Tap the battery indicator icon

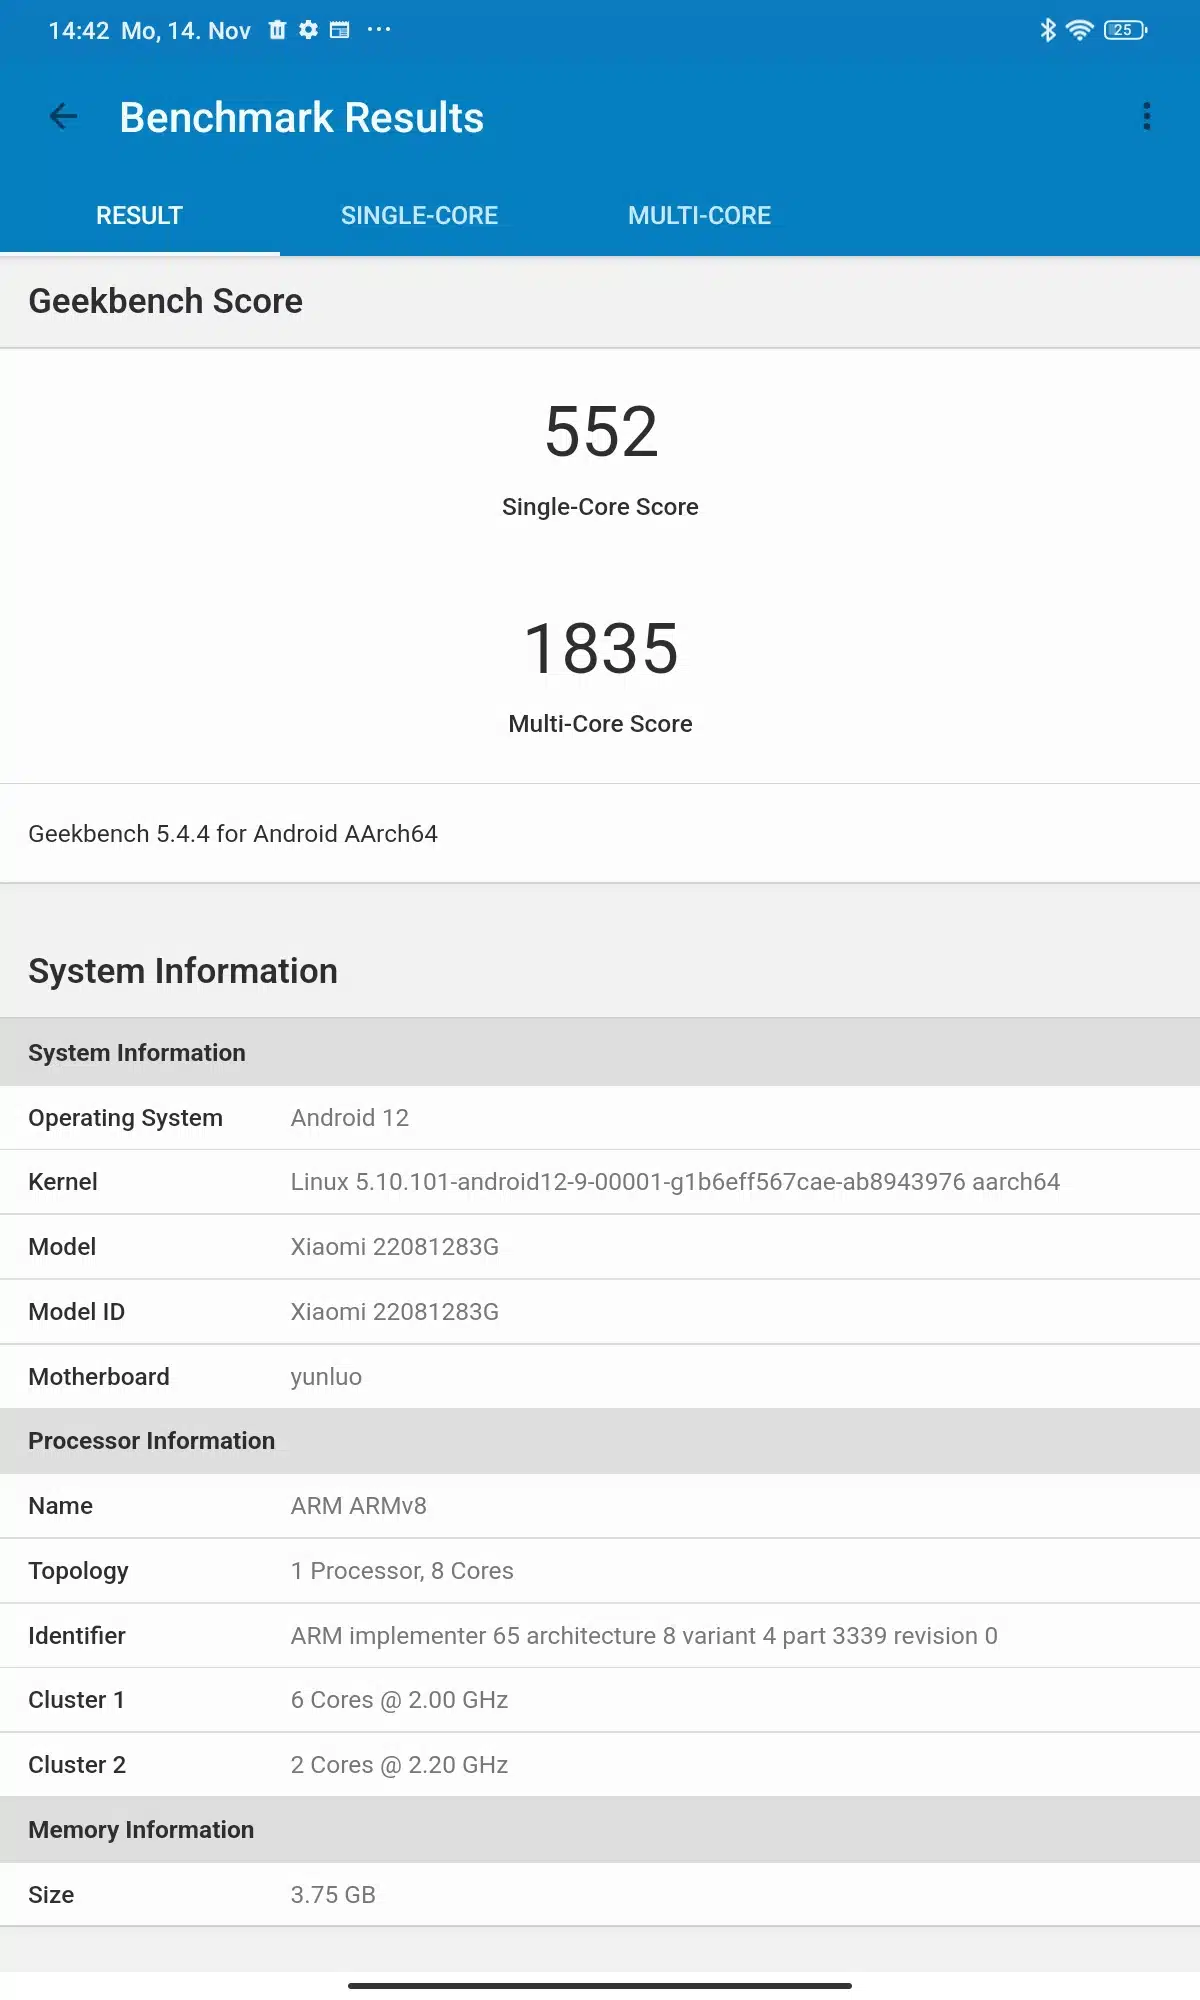click(1125, 30)
